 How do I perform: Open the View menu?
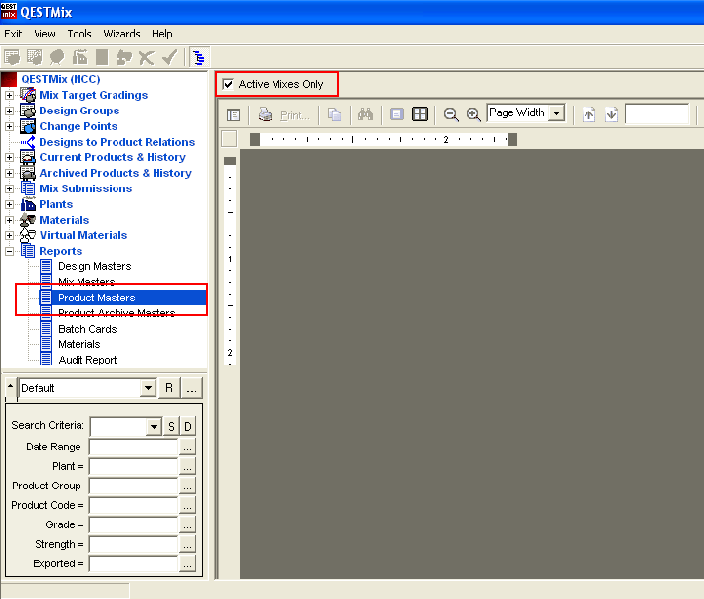45,34
